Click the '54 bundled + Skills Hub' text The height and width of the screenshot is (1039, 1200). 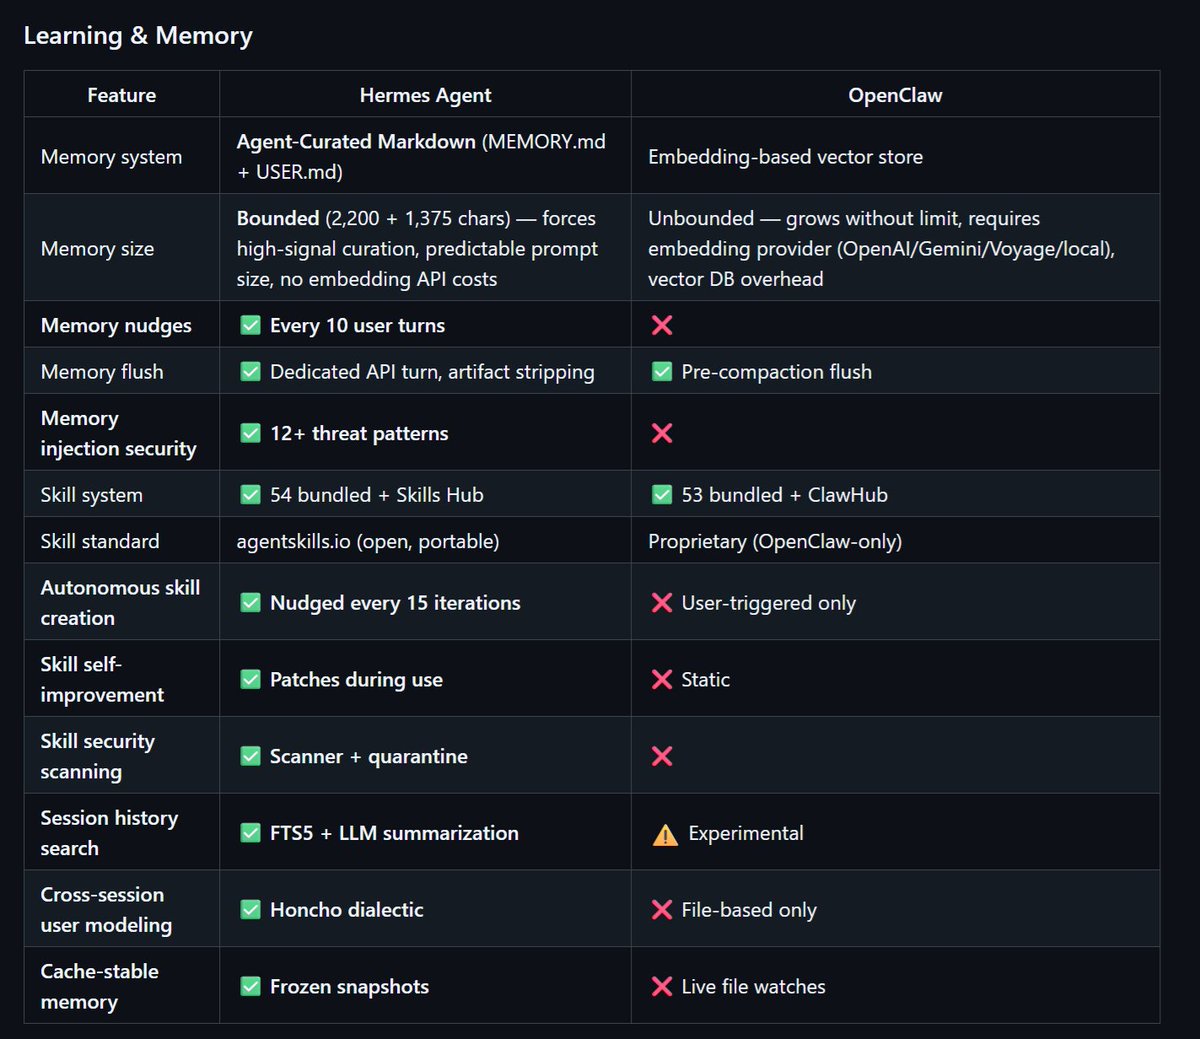pyautogui.click(x=376, y=495)
